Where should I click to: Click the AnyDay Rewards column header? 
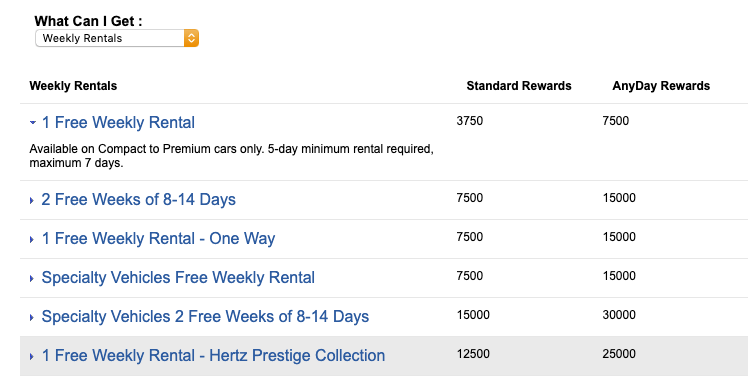[661, 86]
